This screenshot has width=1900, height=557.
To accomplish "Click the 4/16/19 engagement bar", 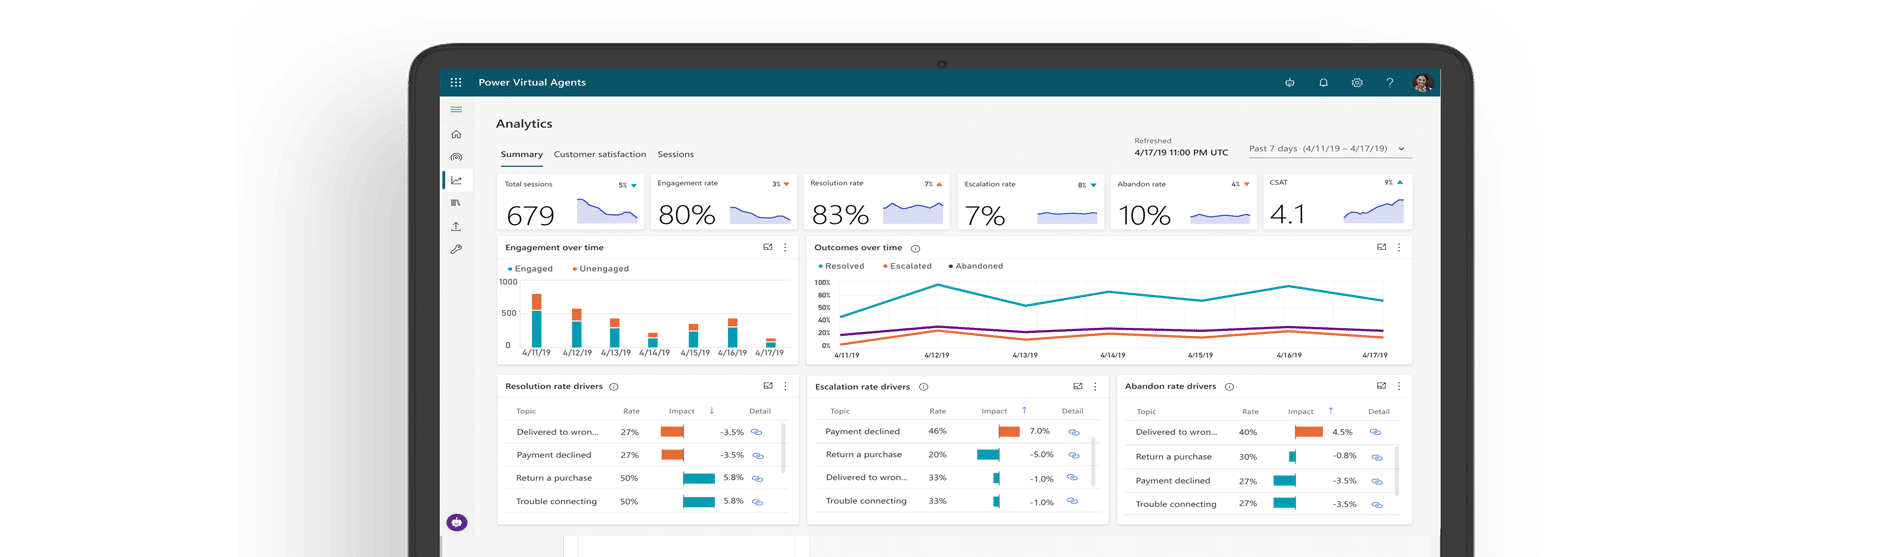I will coord(732,333).
